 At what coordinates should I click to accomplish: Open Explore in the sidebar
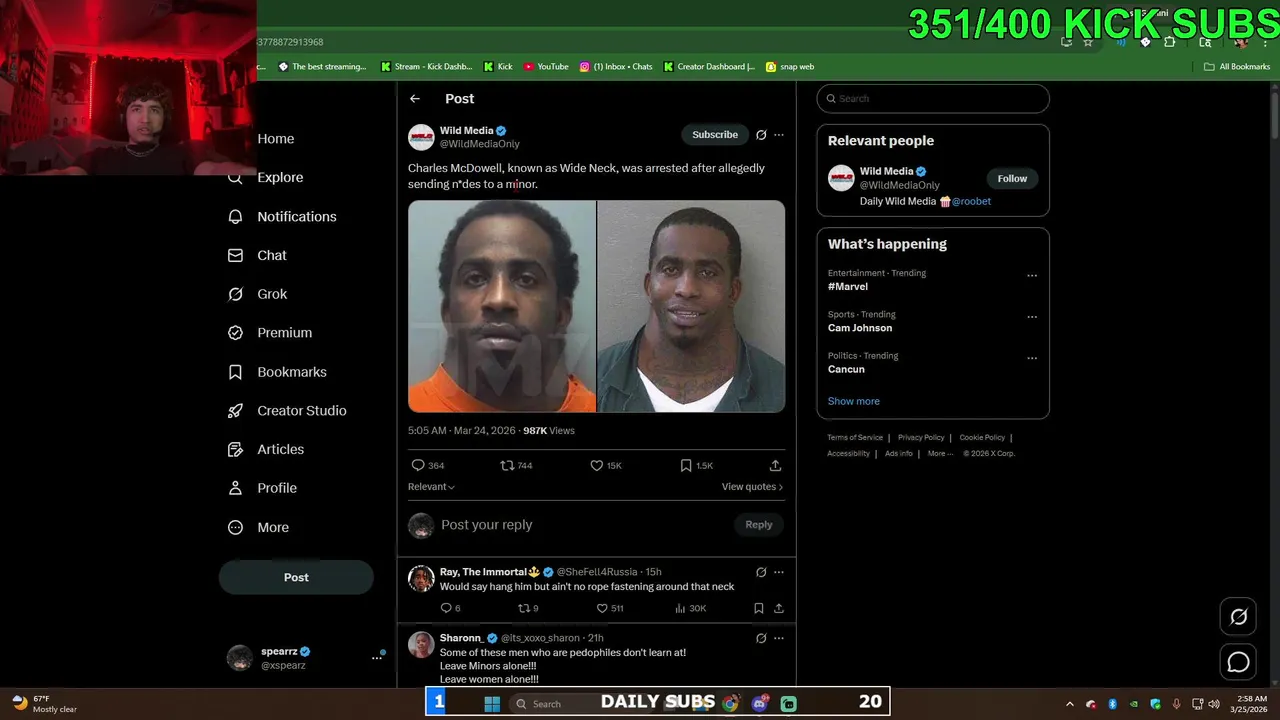coord(280,178)
